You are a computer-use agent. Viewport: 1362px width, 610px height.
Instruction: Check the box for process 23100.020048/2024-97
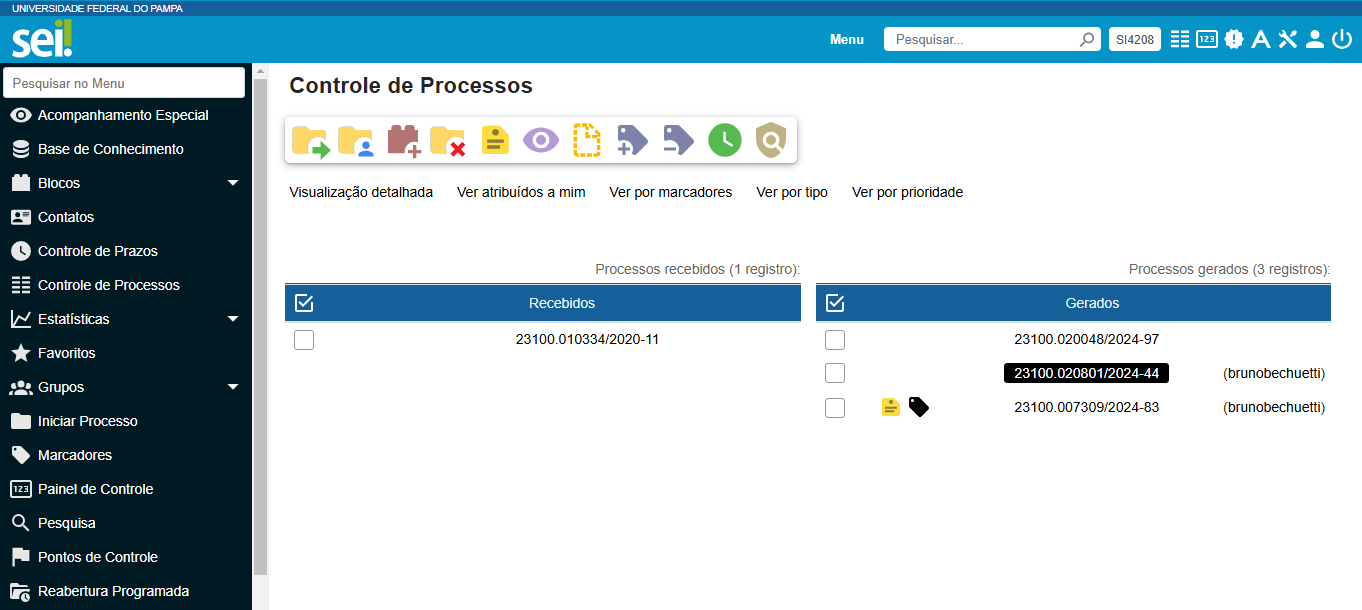coord(835,340)
